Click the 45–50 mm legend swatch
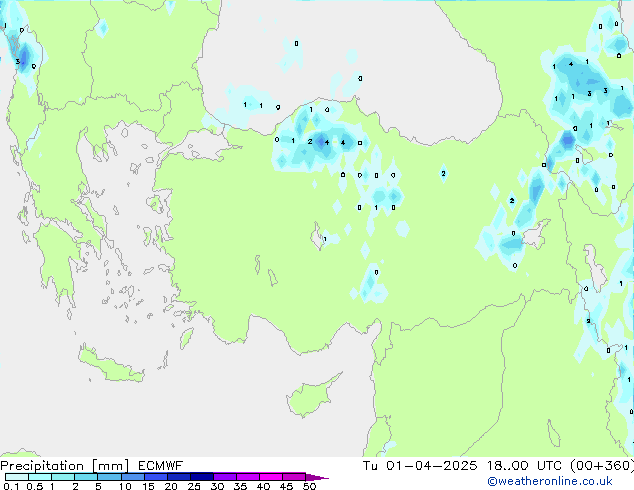Viewport: 634px width, 490px height. (294, 477)
